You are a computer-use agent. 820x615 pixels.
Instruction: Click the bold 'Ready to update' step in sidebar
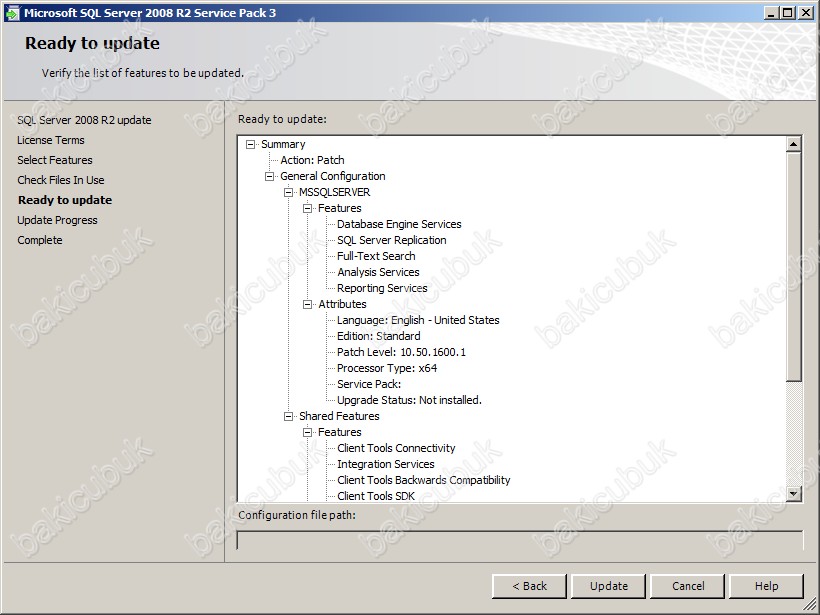click(x=65, y=200)
